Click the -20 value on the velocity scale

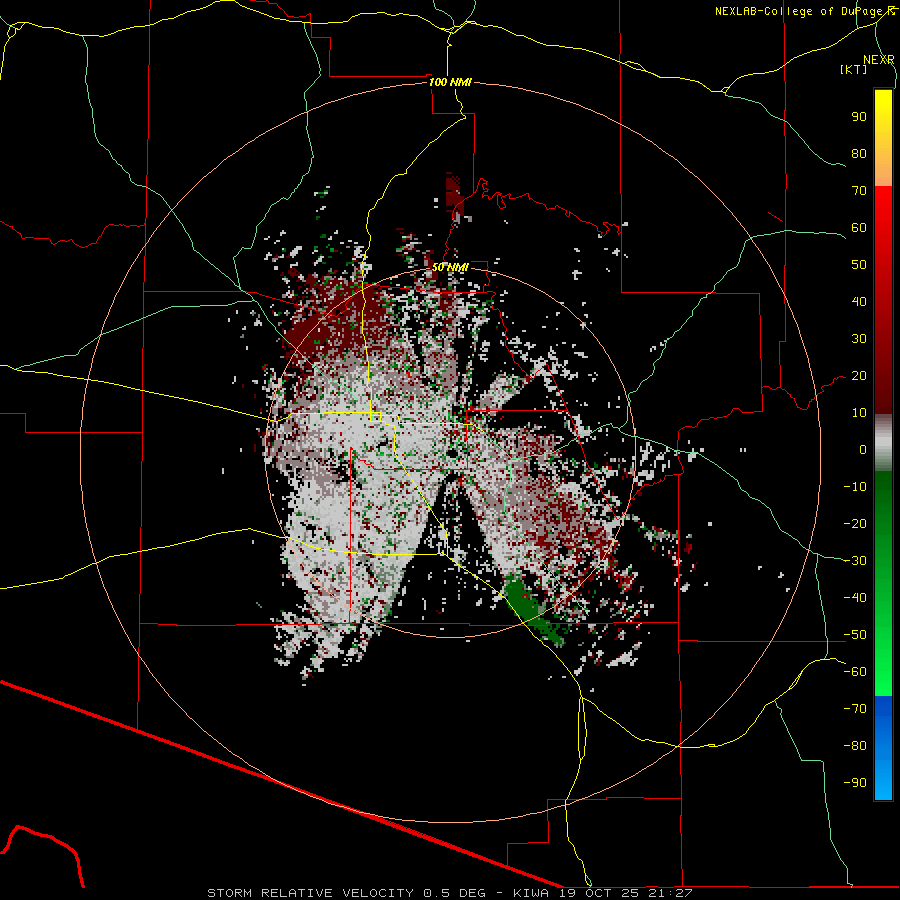tap(855, 523)
